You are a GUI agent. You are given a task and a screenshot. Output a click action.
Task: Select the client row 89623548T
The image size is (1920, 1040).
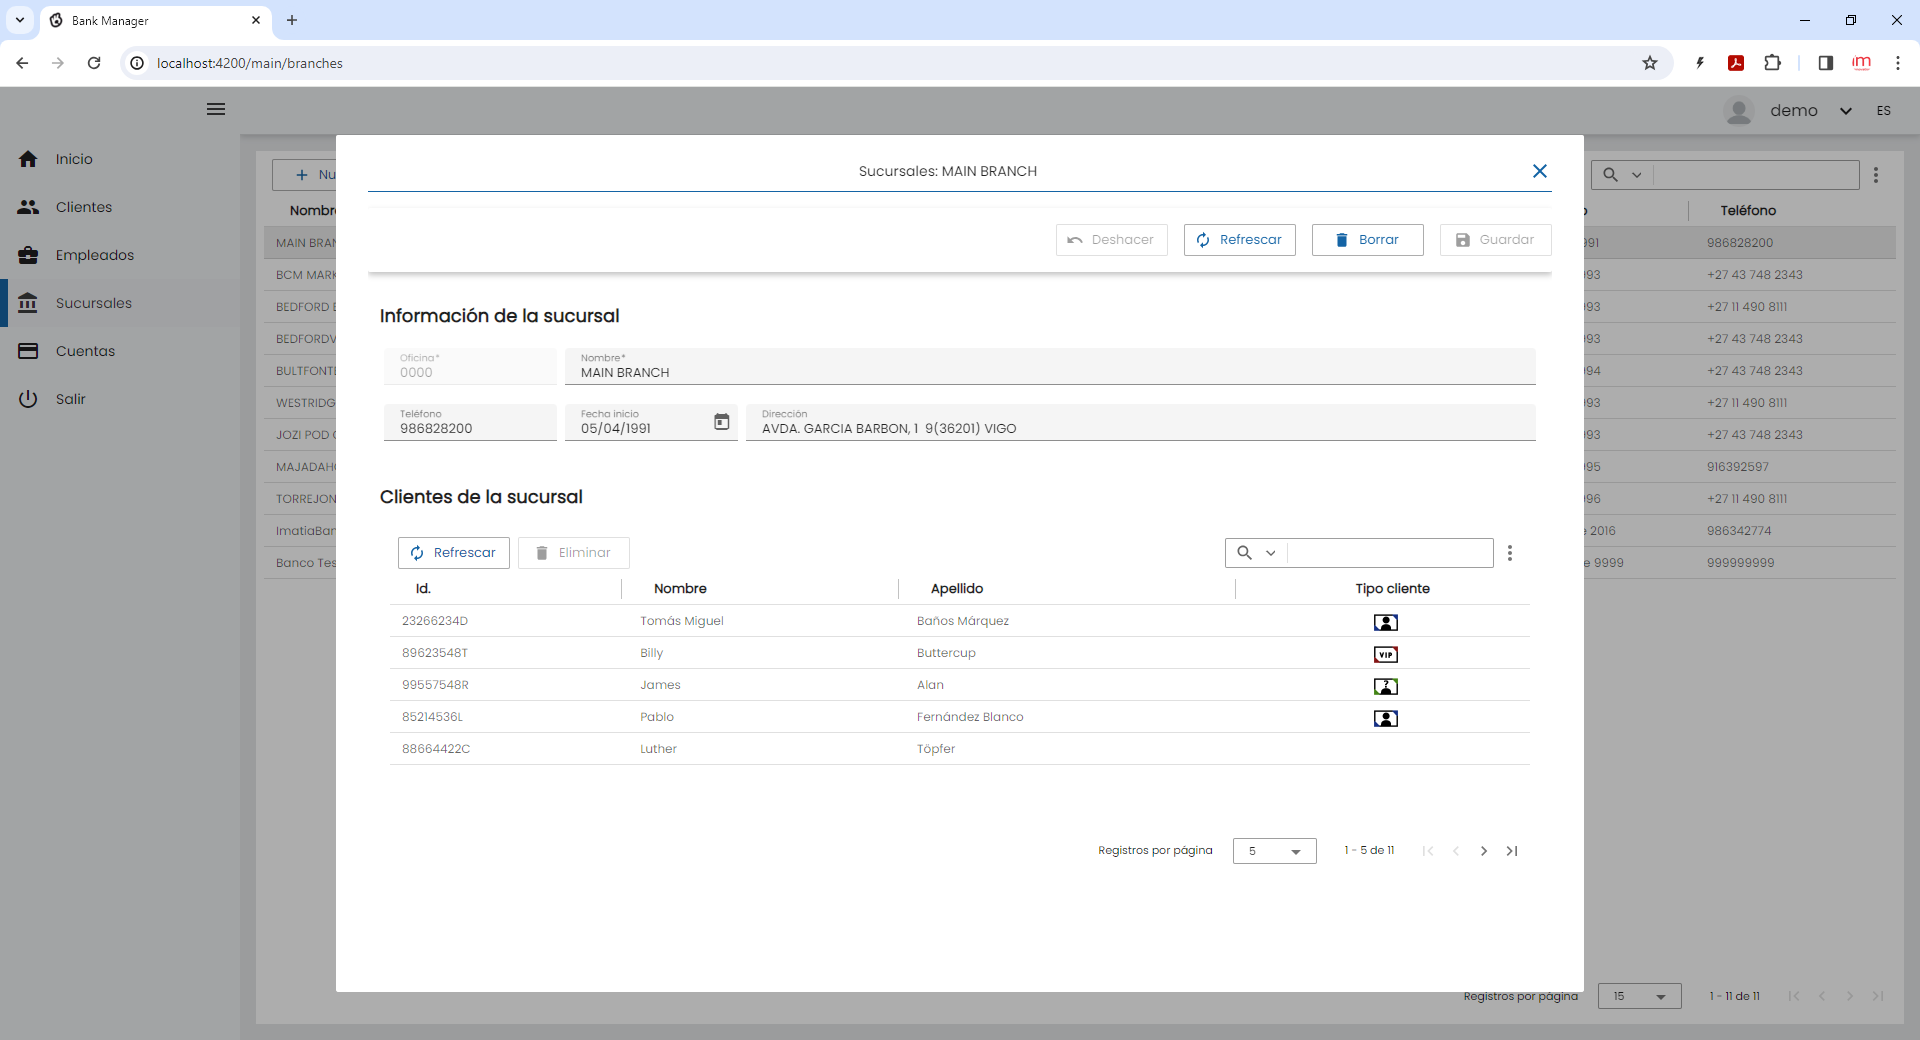coord(960,653)
